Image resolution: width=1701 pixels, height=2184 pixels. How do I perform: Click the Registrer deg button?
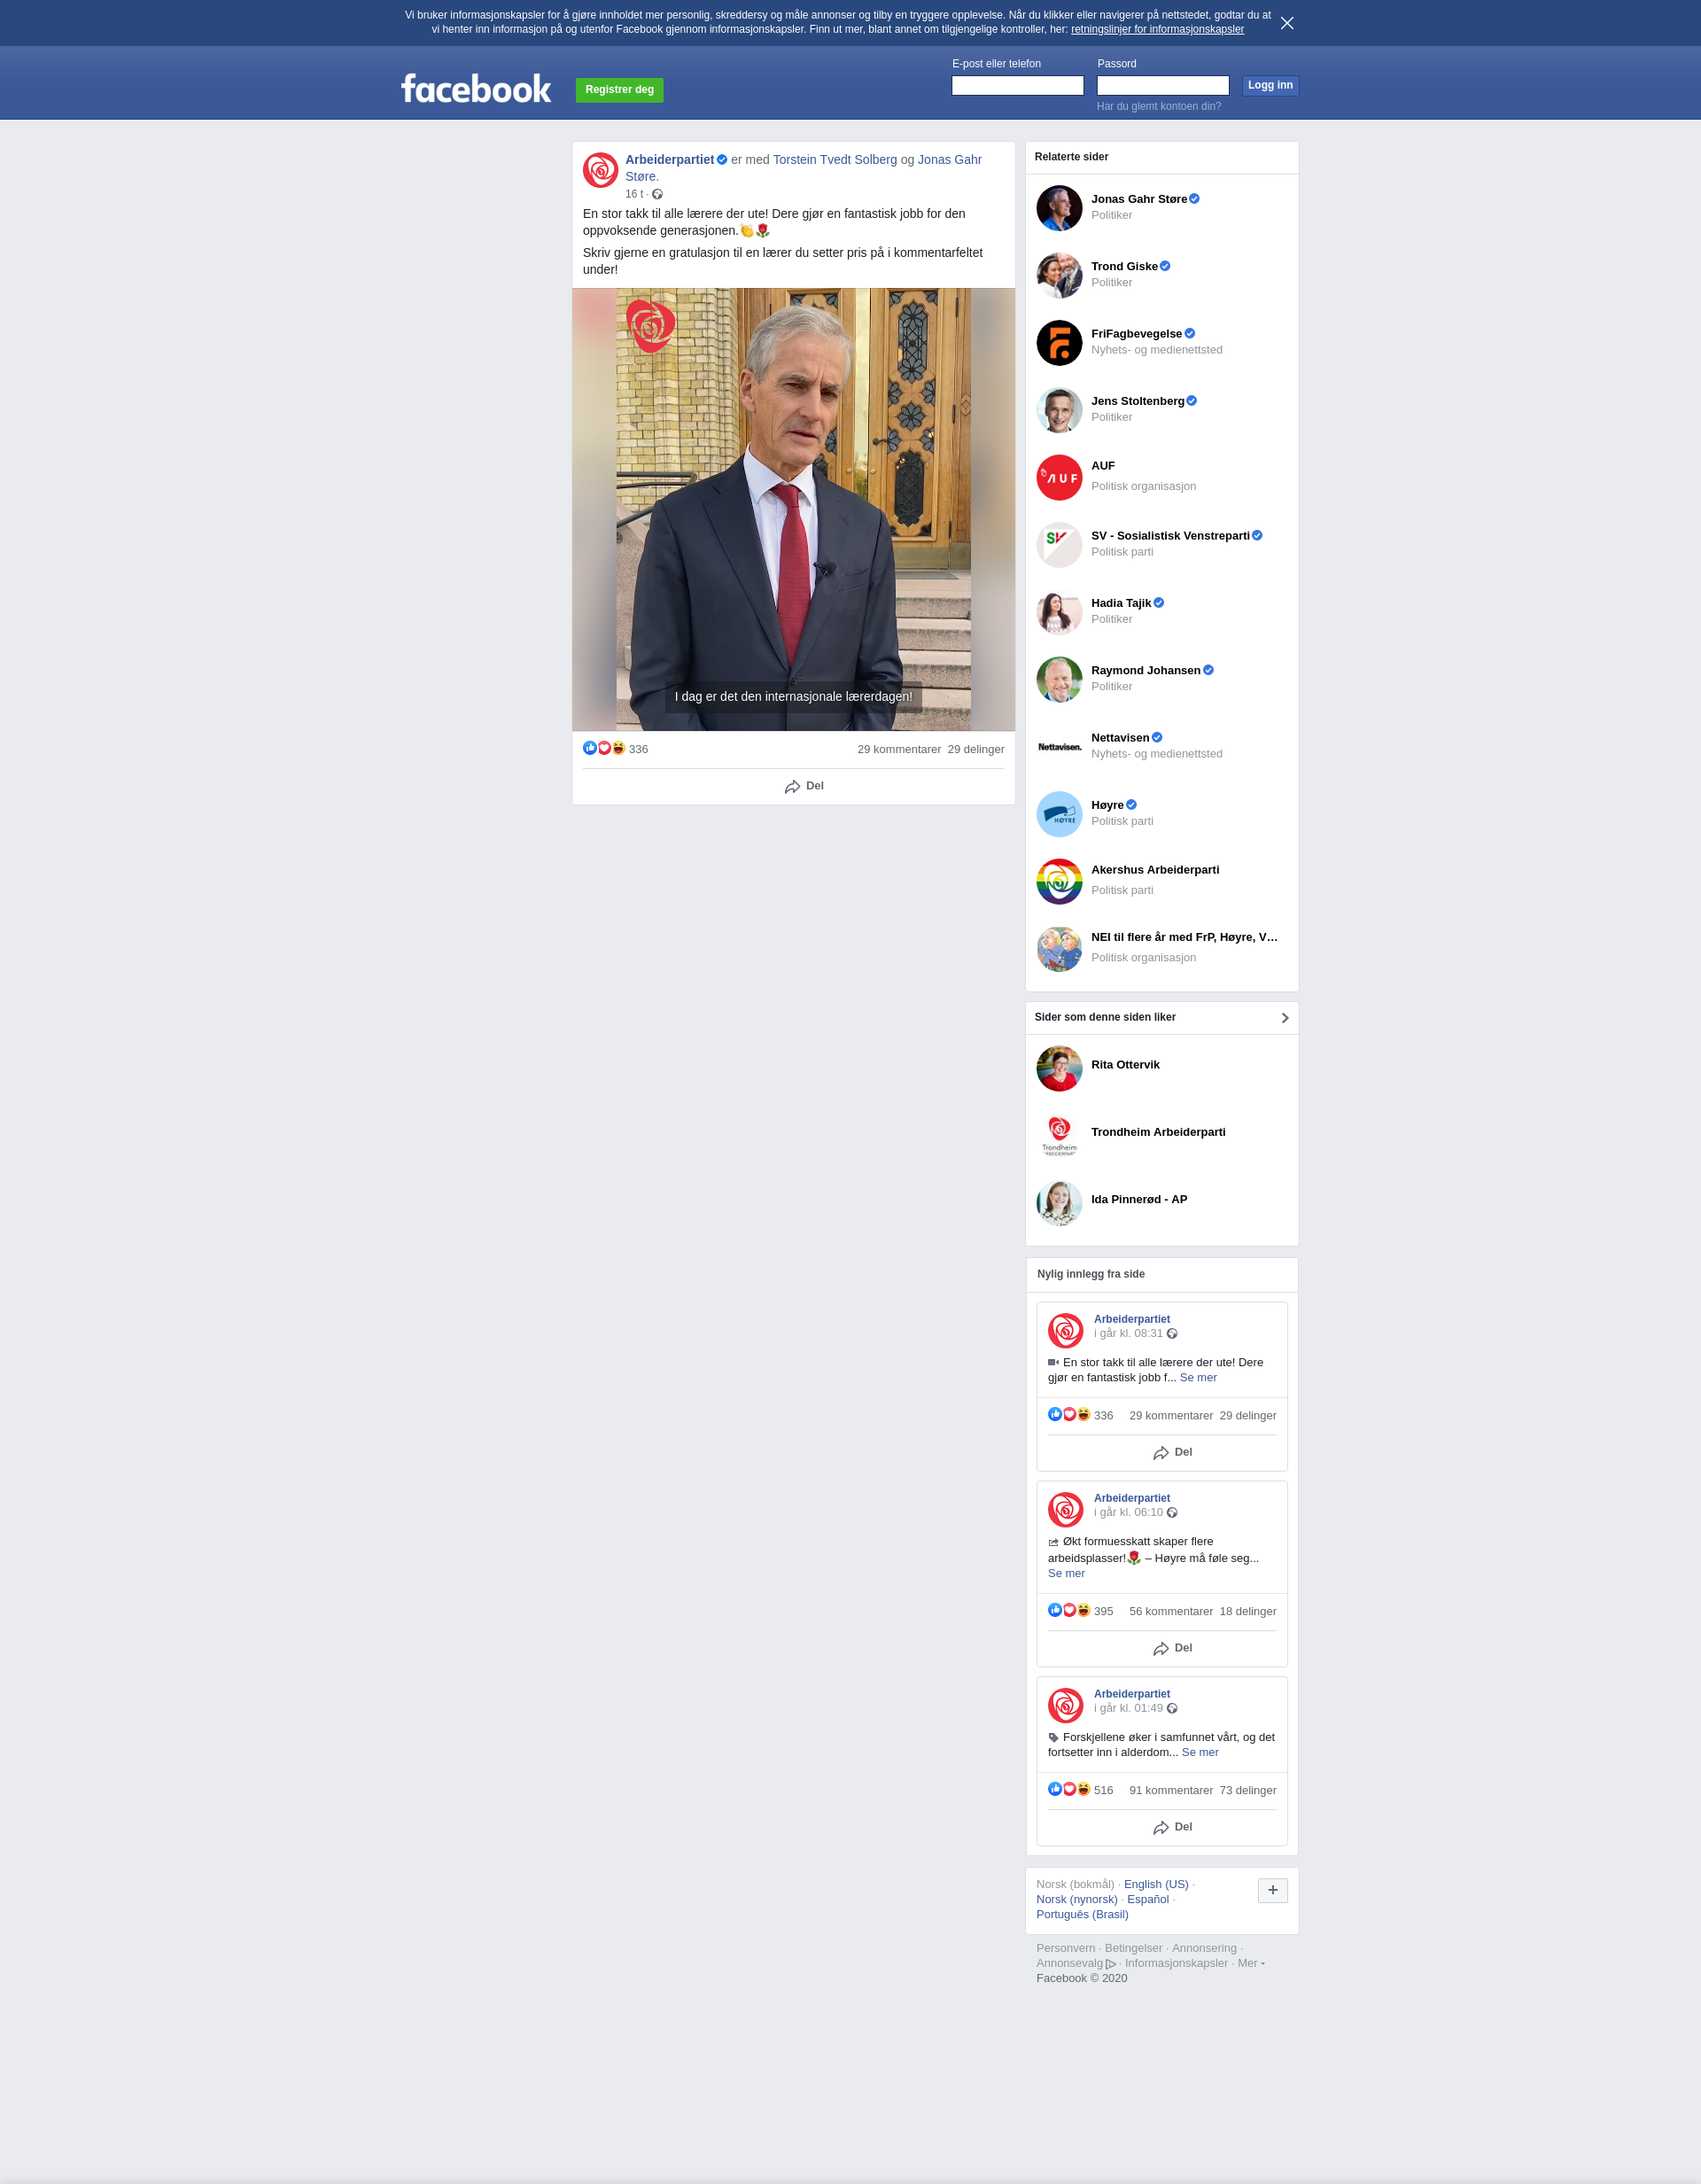619,90
